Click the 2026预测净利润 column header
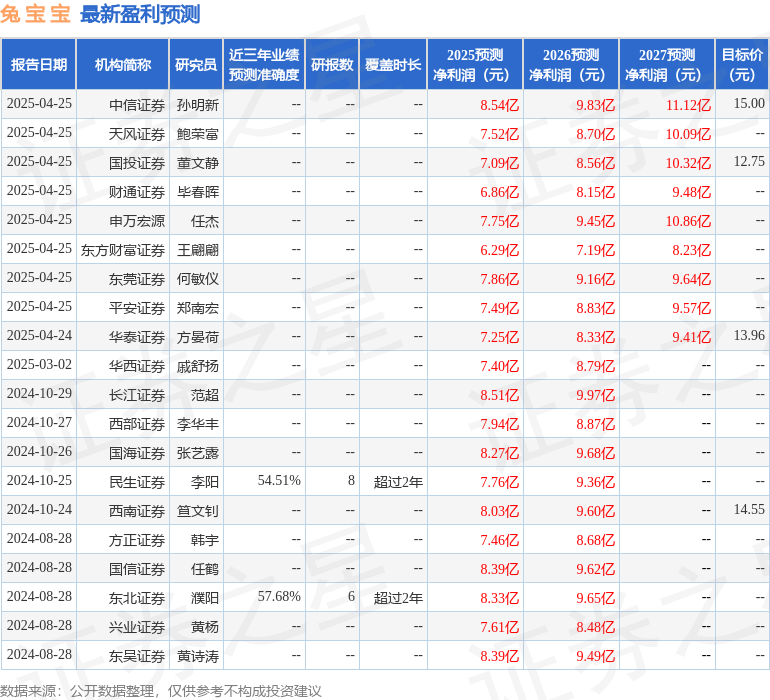 click(571, 65)
